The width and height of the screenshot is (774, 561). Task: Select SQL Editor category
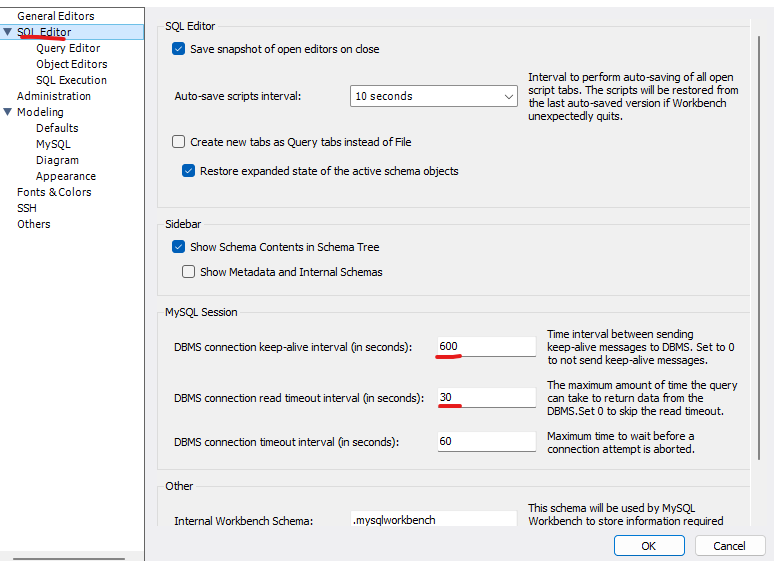pos(44,32)
